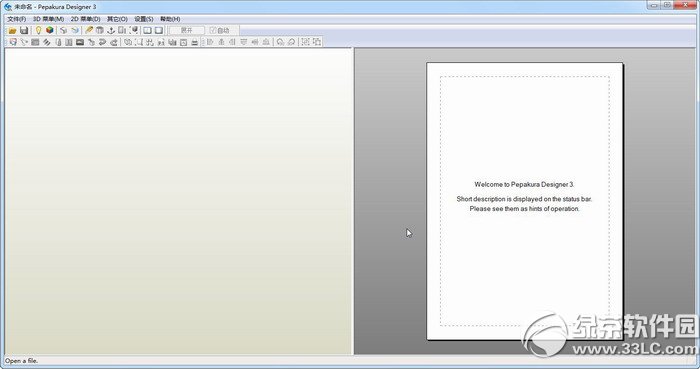Viewport: 700px width, 369px height.
Task: Toggle the light bulb lighting icon
Action: point(38,30)
